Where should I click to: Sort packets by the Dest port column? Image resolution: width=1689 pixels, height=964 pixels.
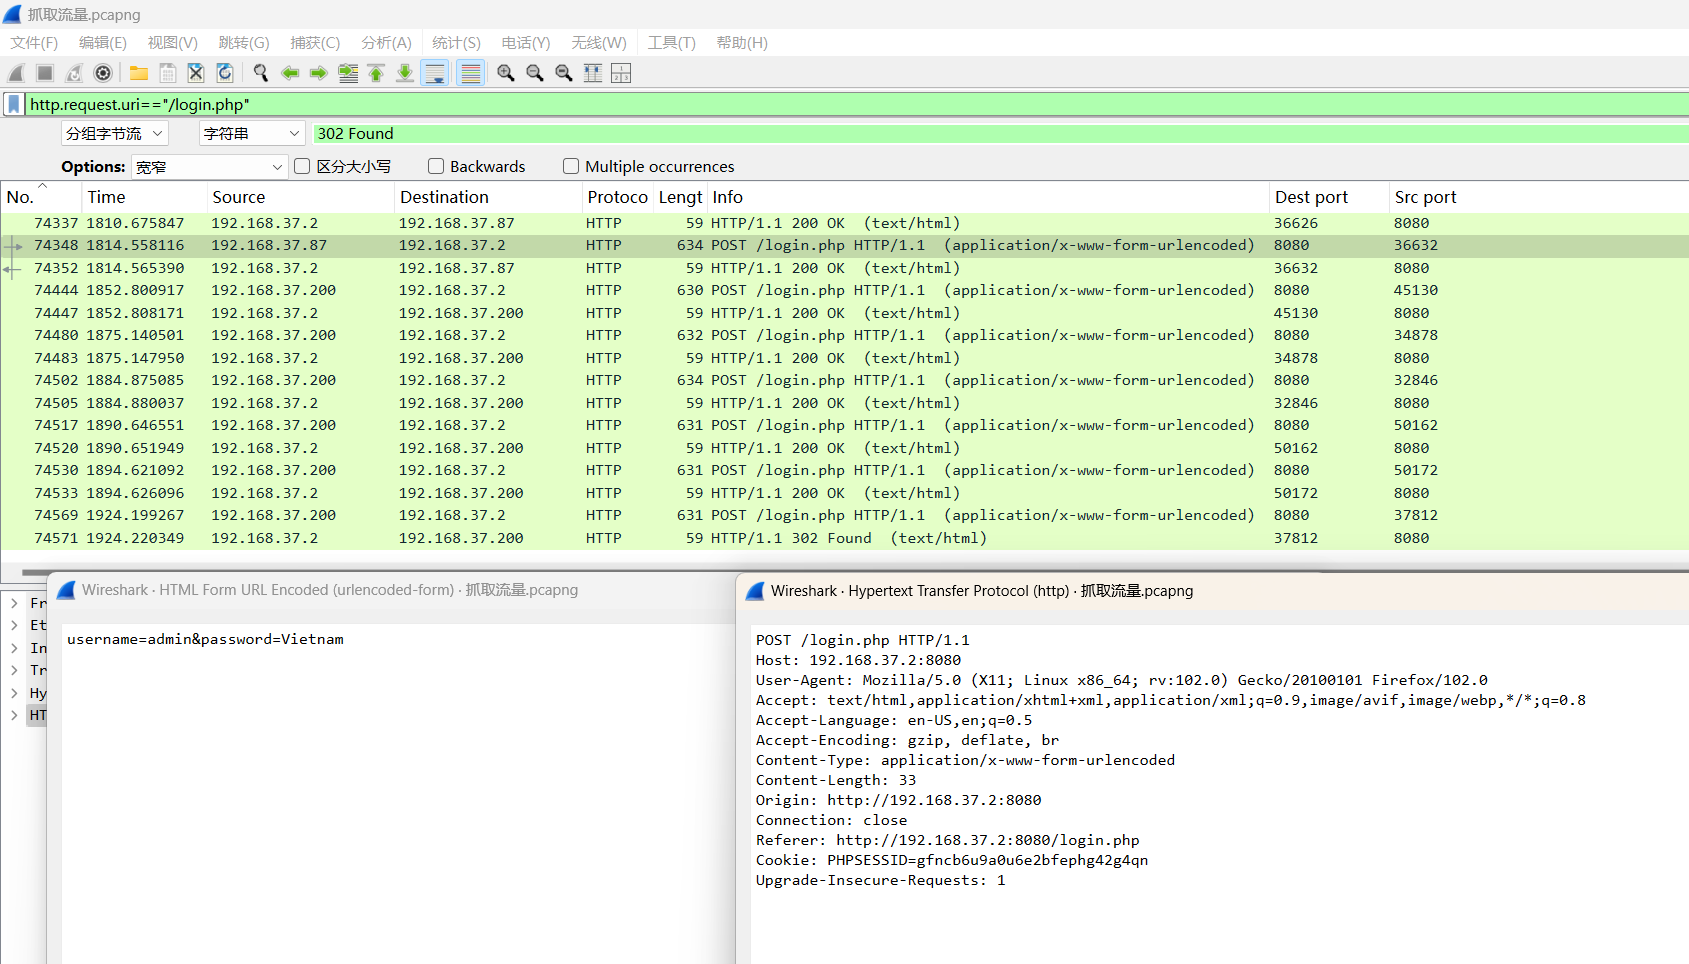(x=1330, y=197)
